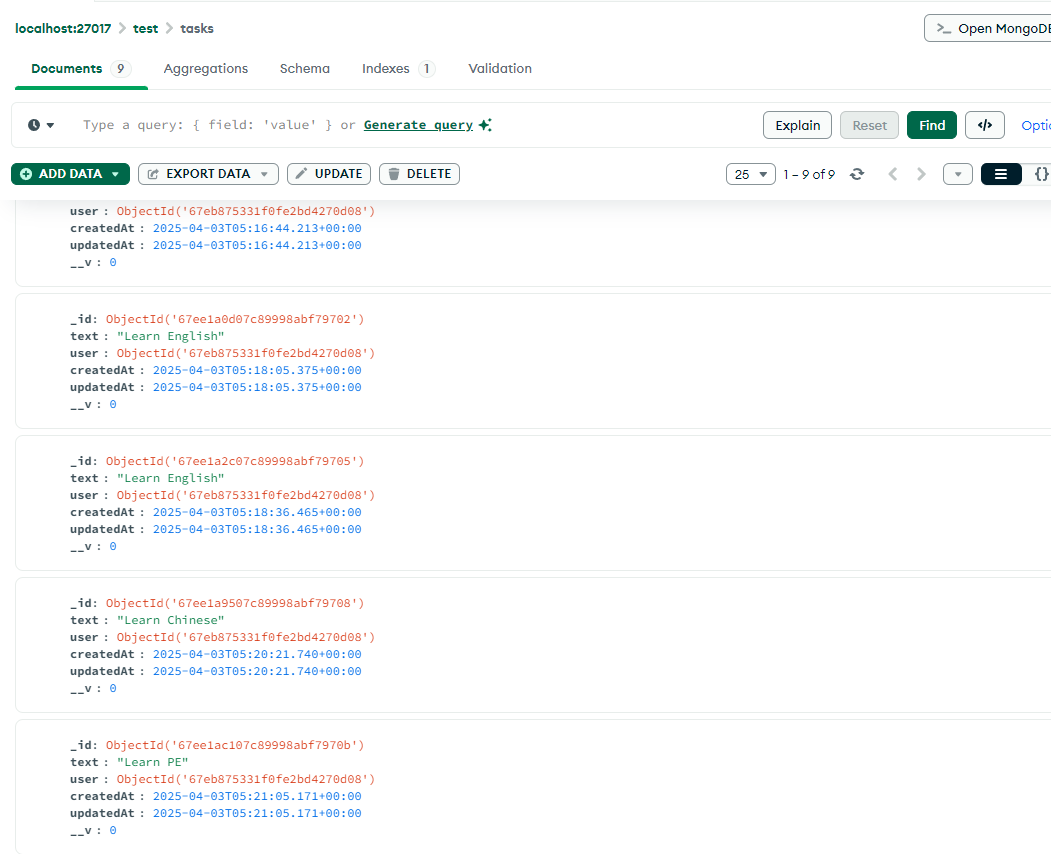Go to next page arrow
Image resolution: width=1051 pixels, height=854 pixels.
click(x=922, y=174)
